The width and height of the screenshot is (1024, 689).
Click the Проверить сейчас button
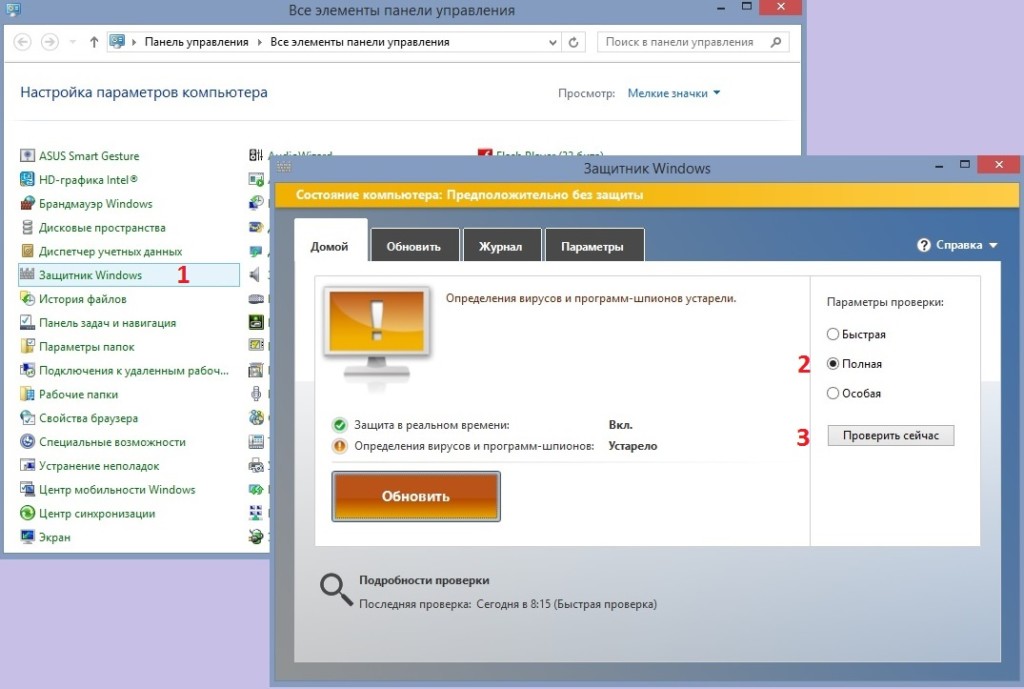pyautogui.click(x=891, y=436)
